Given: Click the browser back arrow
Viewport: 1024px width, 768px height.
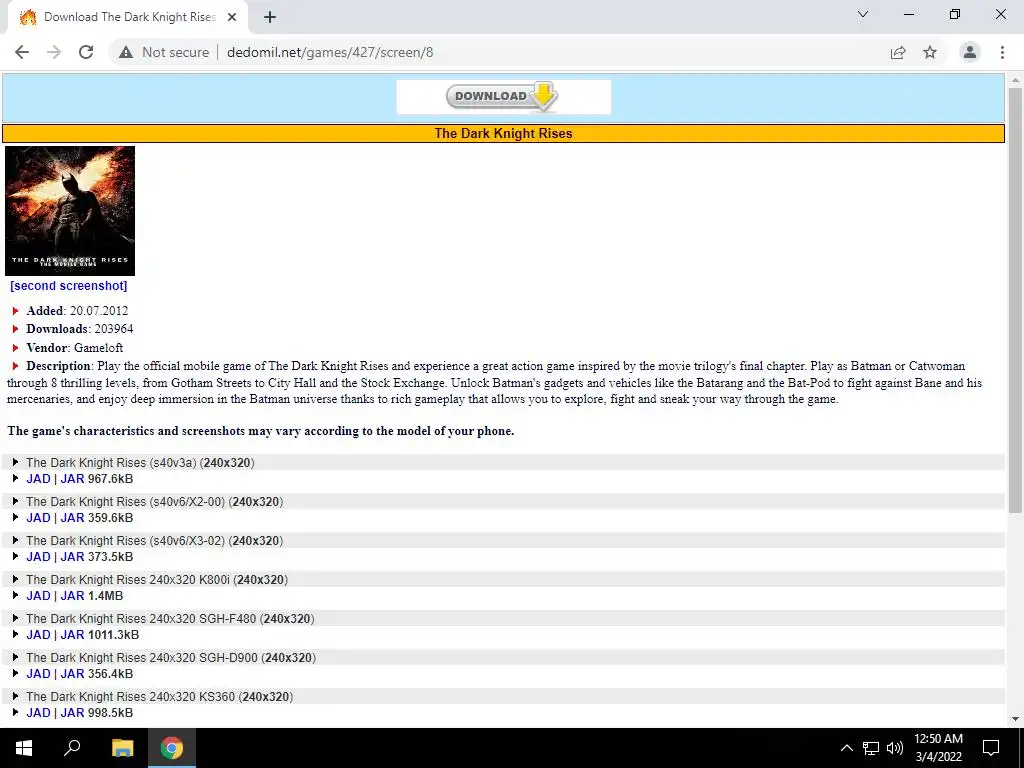Looking at the screenshot, I should pyautogui.click(x=22, y=52).
